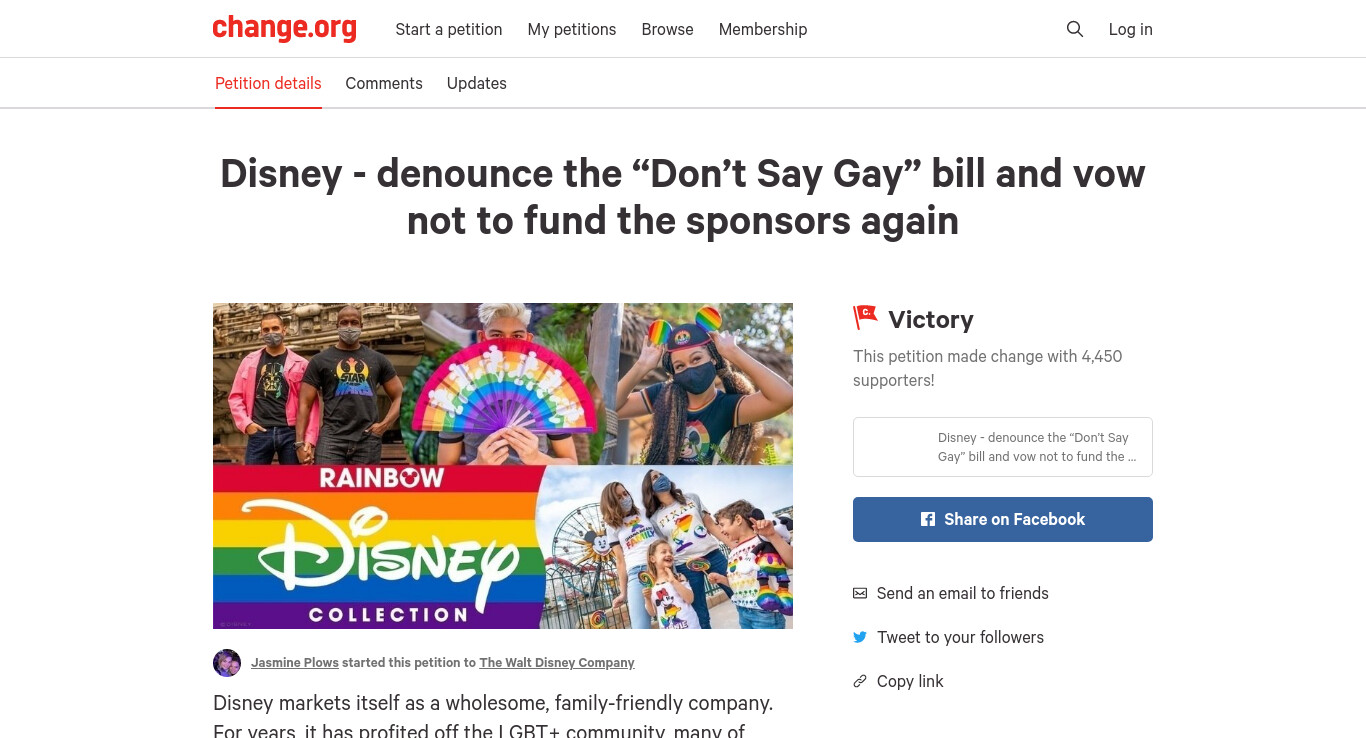Open The Walt Disney Company link

[x=557, y=662]
